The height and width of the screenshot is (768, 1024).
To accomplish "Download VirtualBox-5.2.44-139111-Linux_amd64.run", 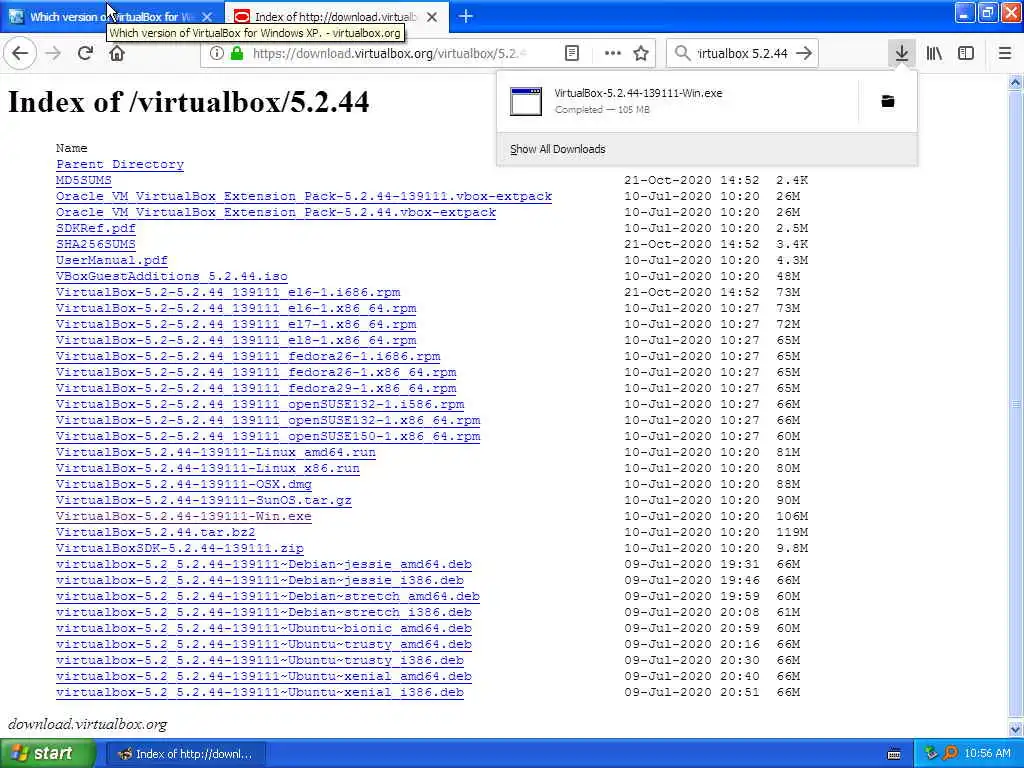I will [x=216, y=453].
